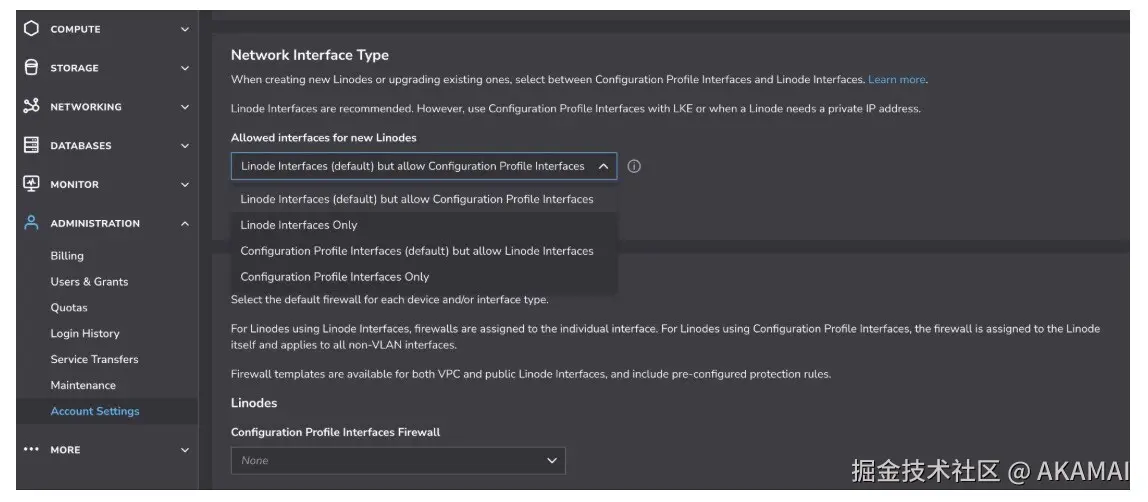
Task: Click the ADMINISTRATION menu label
Action: point(95,223)
